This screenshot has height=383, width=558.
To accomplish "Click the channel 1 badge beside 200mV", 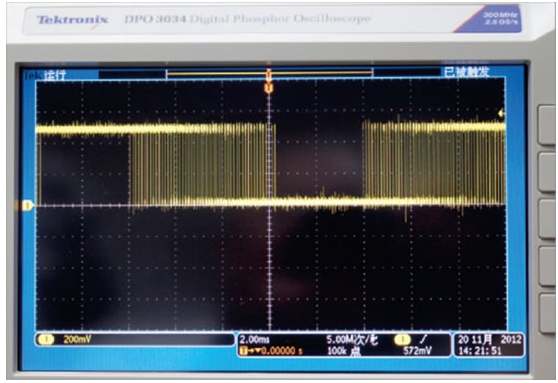I will tap(46, 340).
